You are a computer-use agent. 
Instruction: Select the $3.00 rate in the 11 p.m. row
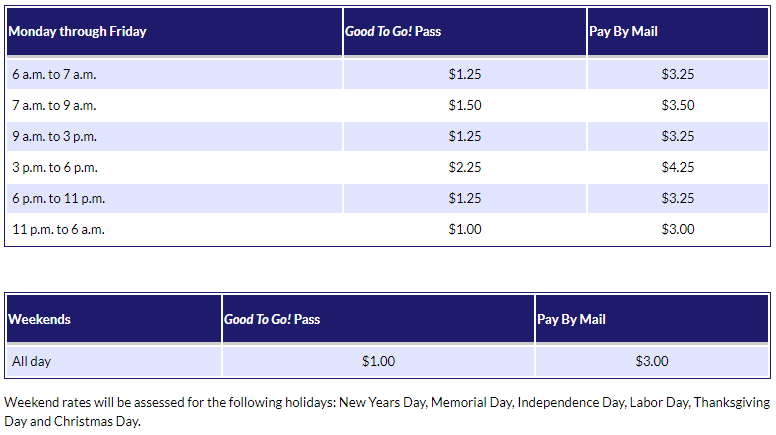678,229
